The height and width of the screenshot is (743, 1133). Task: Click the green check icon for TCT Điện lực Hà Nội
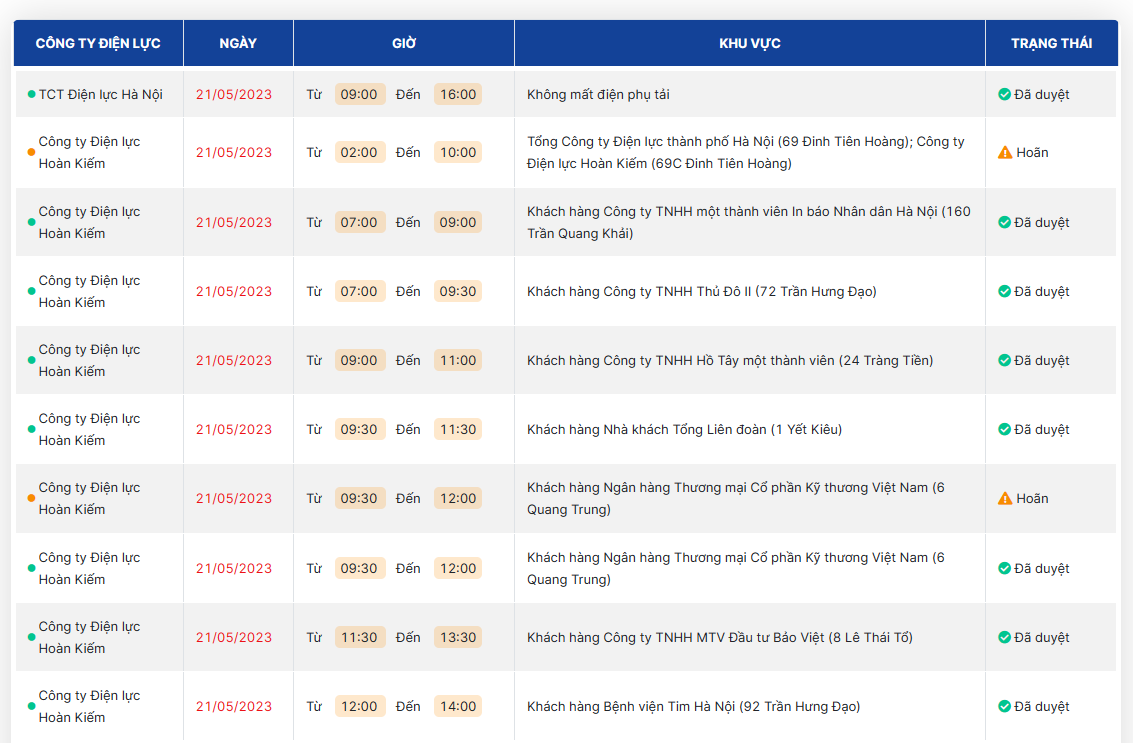point(1004,94)
